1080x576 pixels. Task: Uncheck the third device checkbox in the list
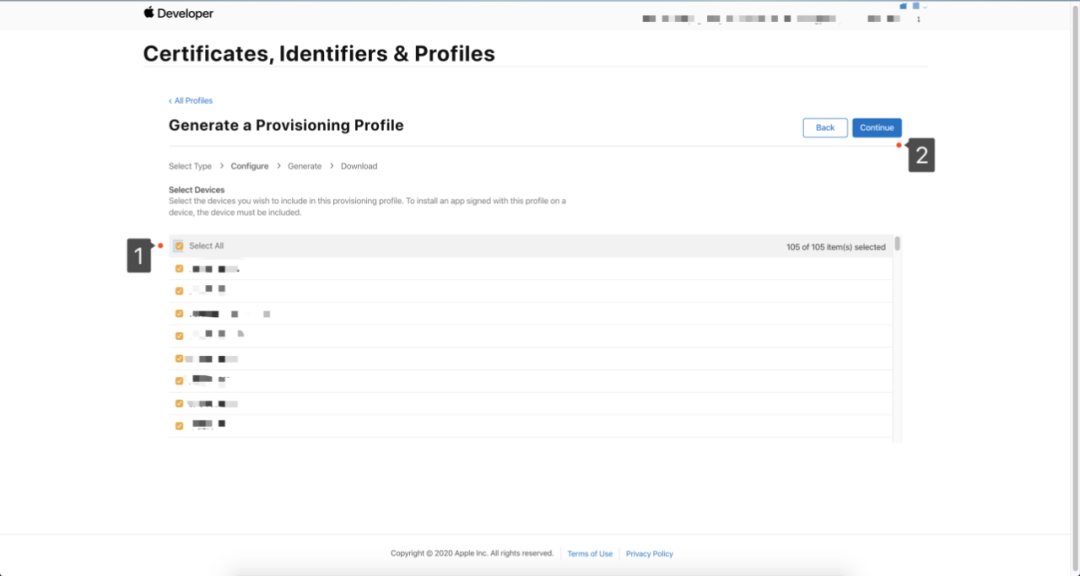tap(179, 314)
